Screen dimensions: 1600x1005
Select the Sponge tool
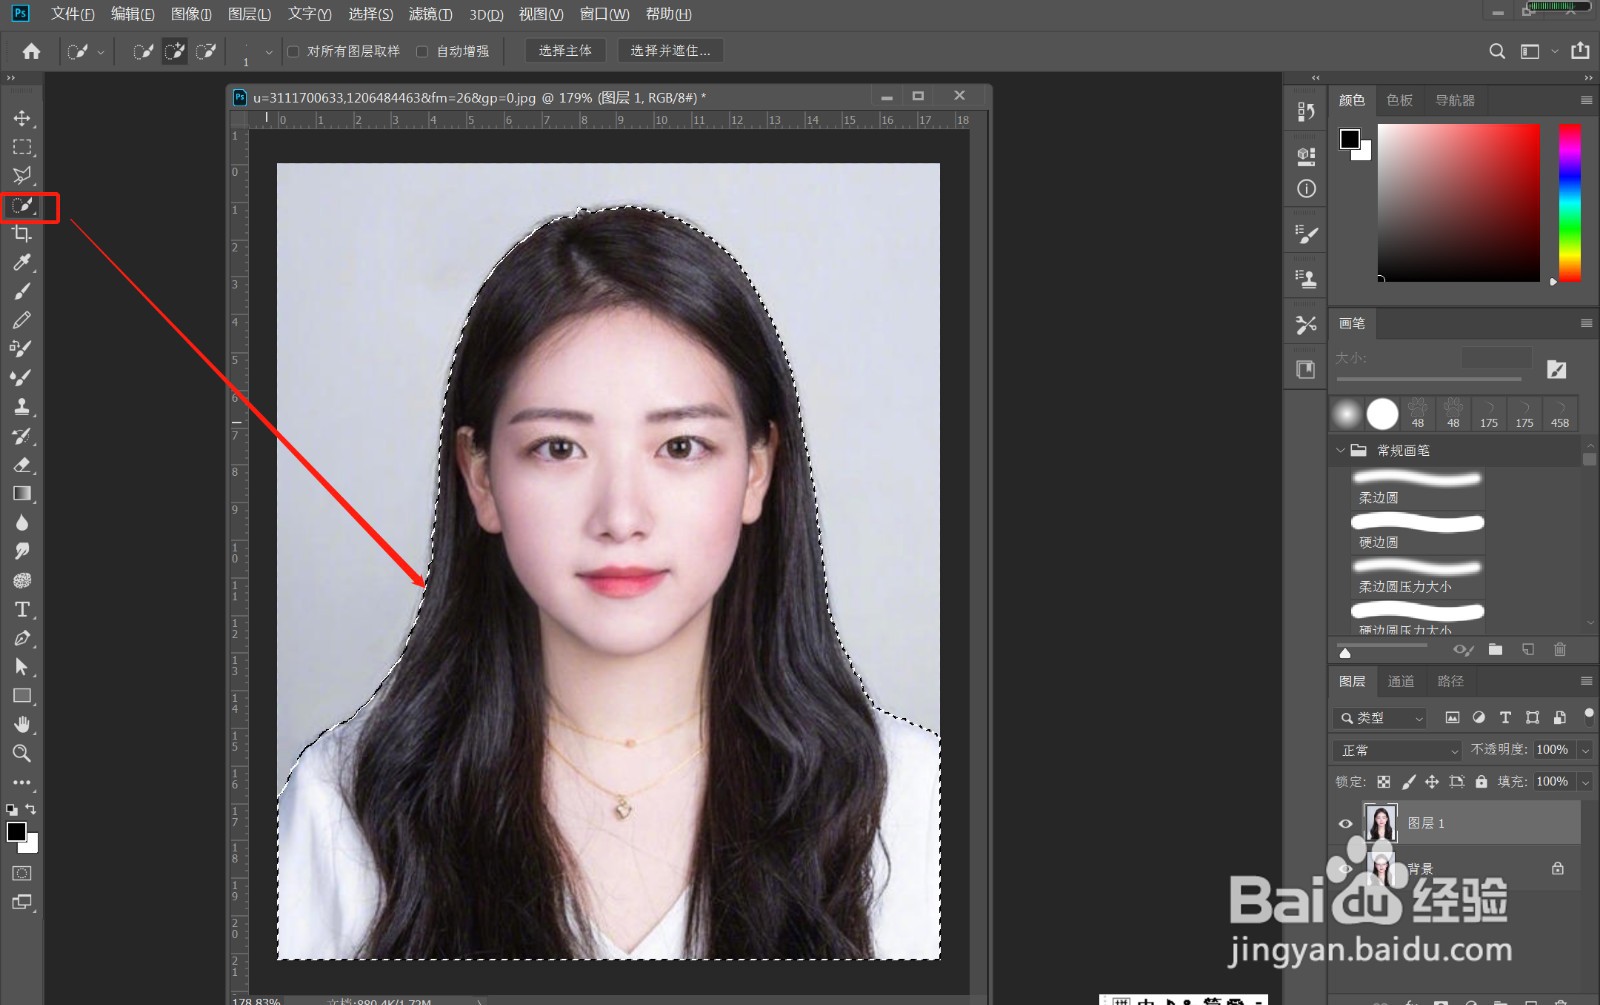(x=22, y=580)
